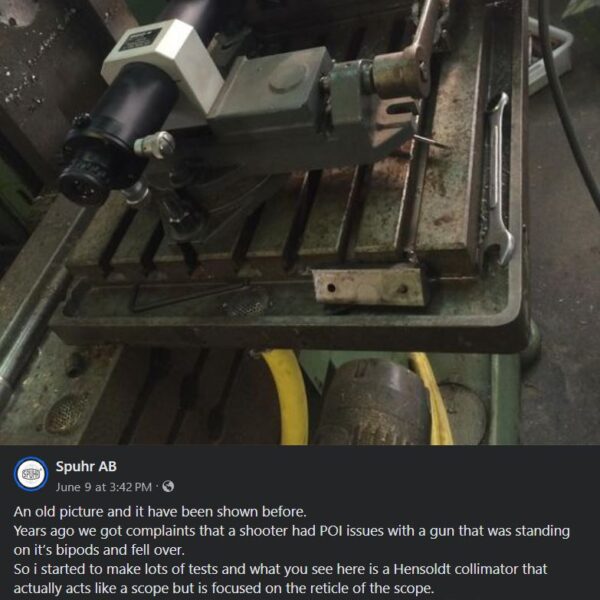The image size is (600, 600).
Task: Click the text line starting 'An old picture'
Action: point(160,512)
